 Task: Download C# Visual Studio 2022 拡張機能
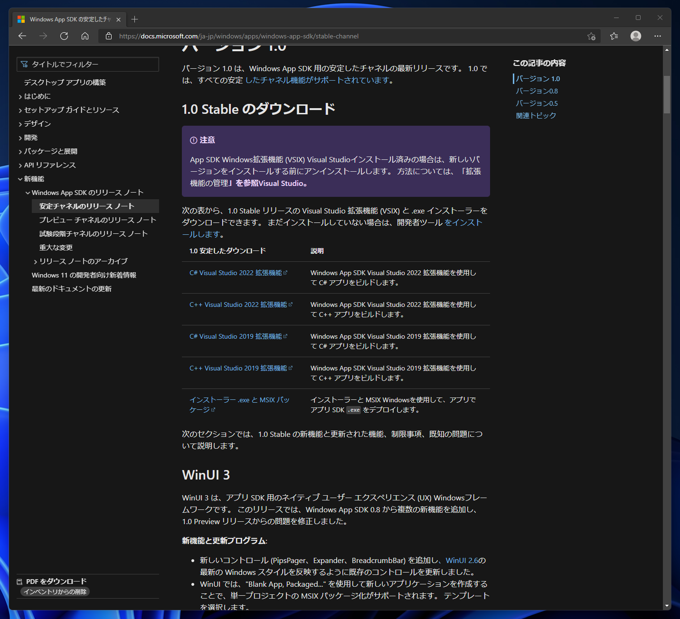point(238,273)
